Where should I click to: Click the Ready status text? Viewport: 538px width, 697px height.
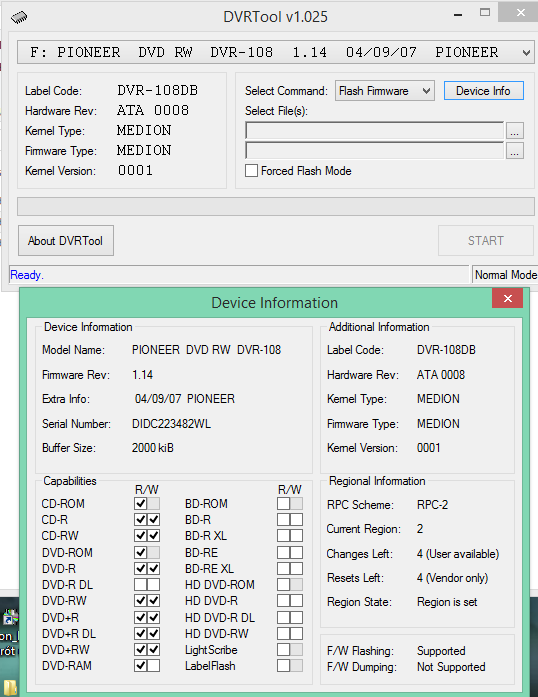27,275
